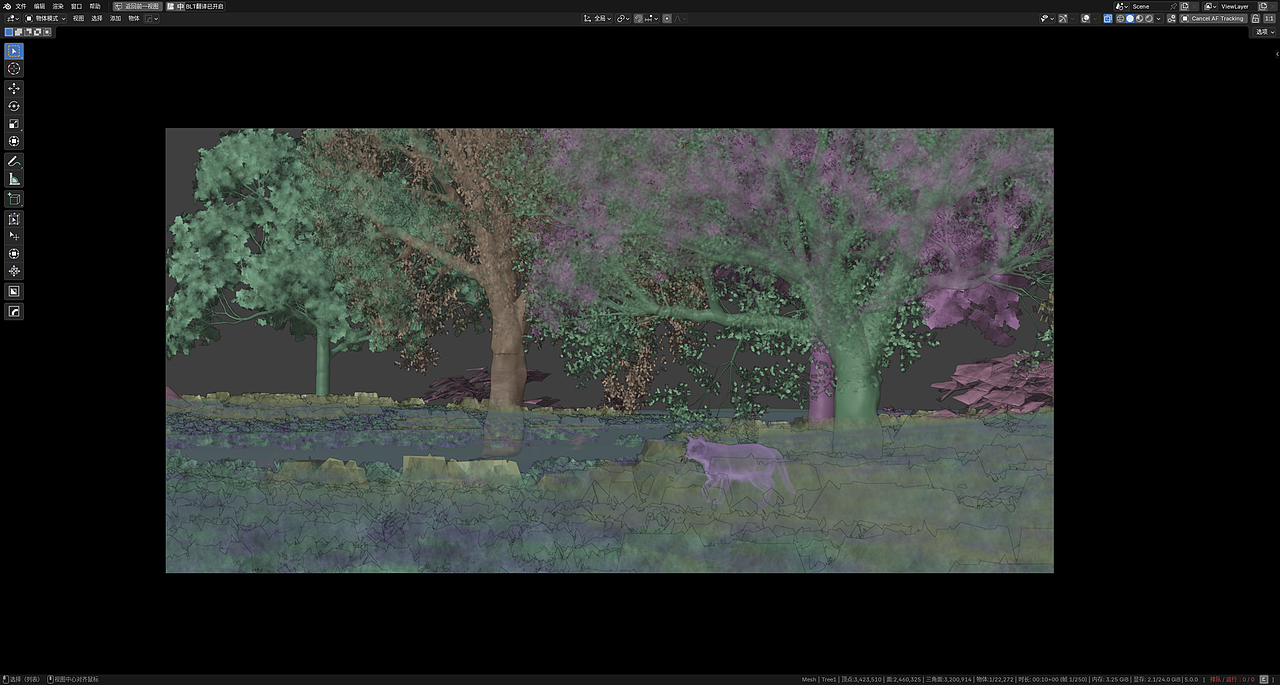Click the Blender logo menu icon
The width and height of the screenshot is (1280, 685).
[x=7, y=6]
